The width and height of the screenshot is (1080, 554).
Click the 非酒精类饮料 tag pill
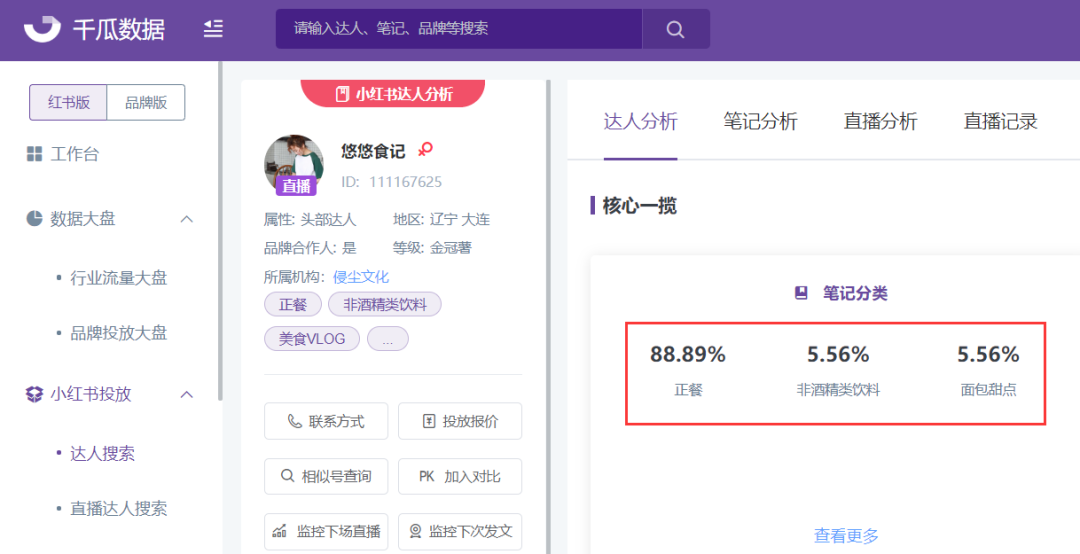[384, 304]
